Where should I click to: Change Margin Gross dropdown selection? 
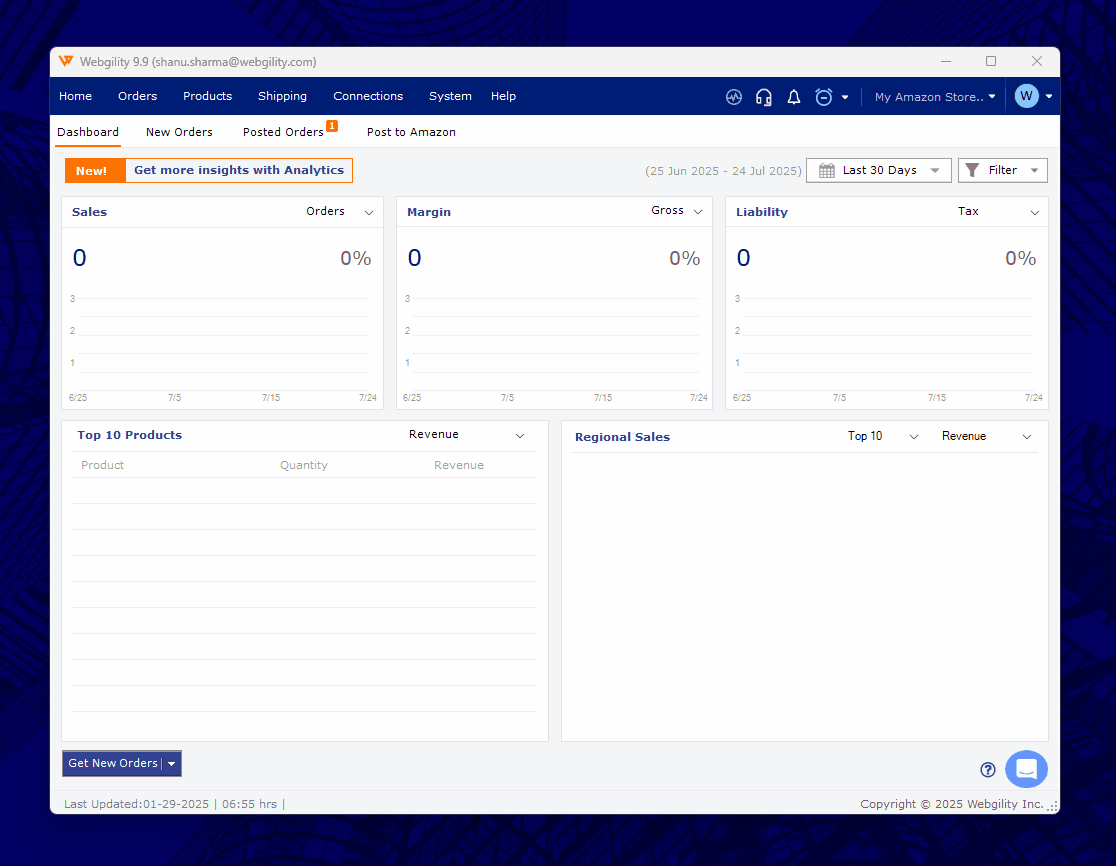click(x=677, y=211)
